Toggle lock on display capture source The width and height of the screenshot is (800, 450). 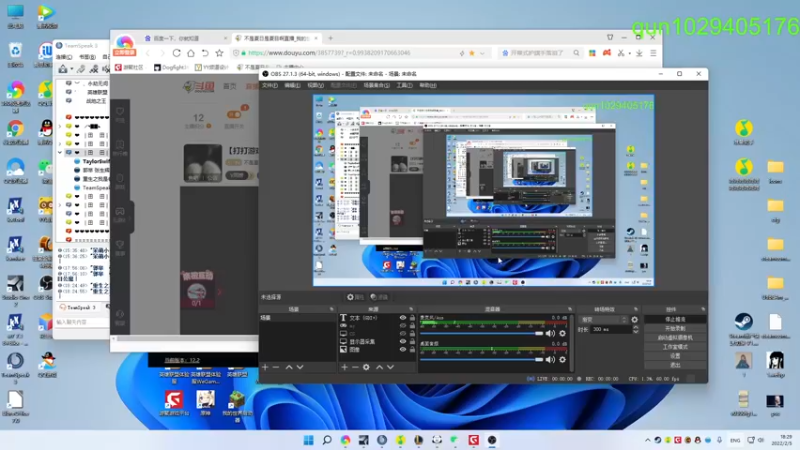(x=412, y=341)
